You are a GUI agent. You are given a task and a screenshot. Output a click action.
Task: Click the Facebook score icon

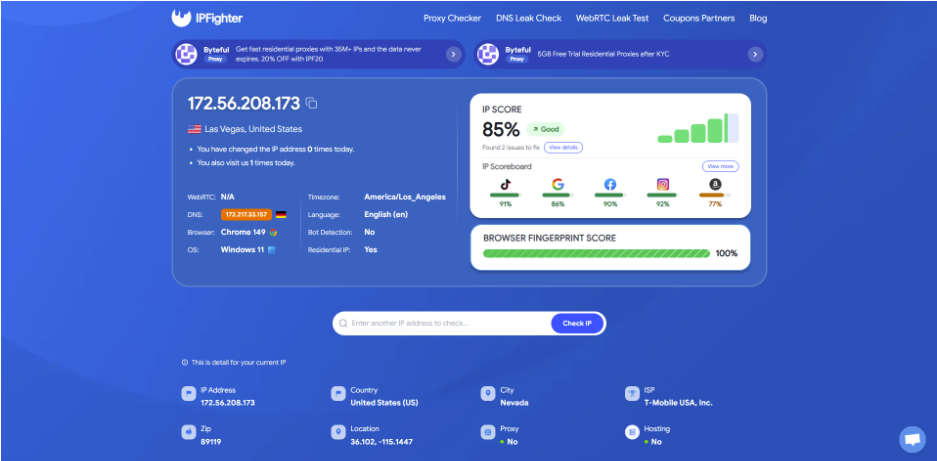610,184
